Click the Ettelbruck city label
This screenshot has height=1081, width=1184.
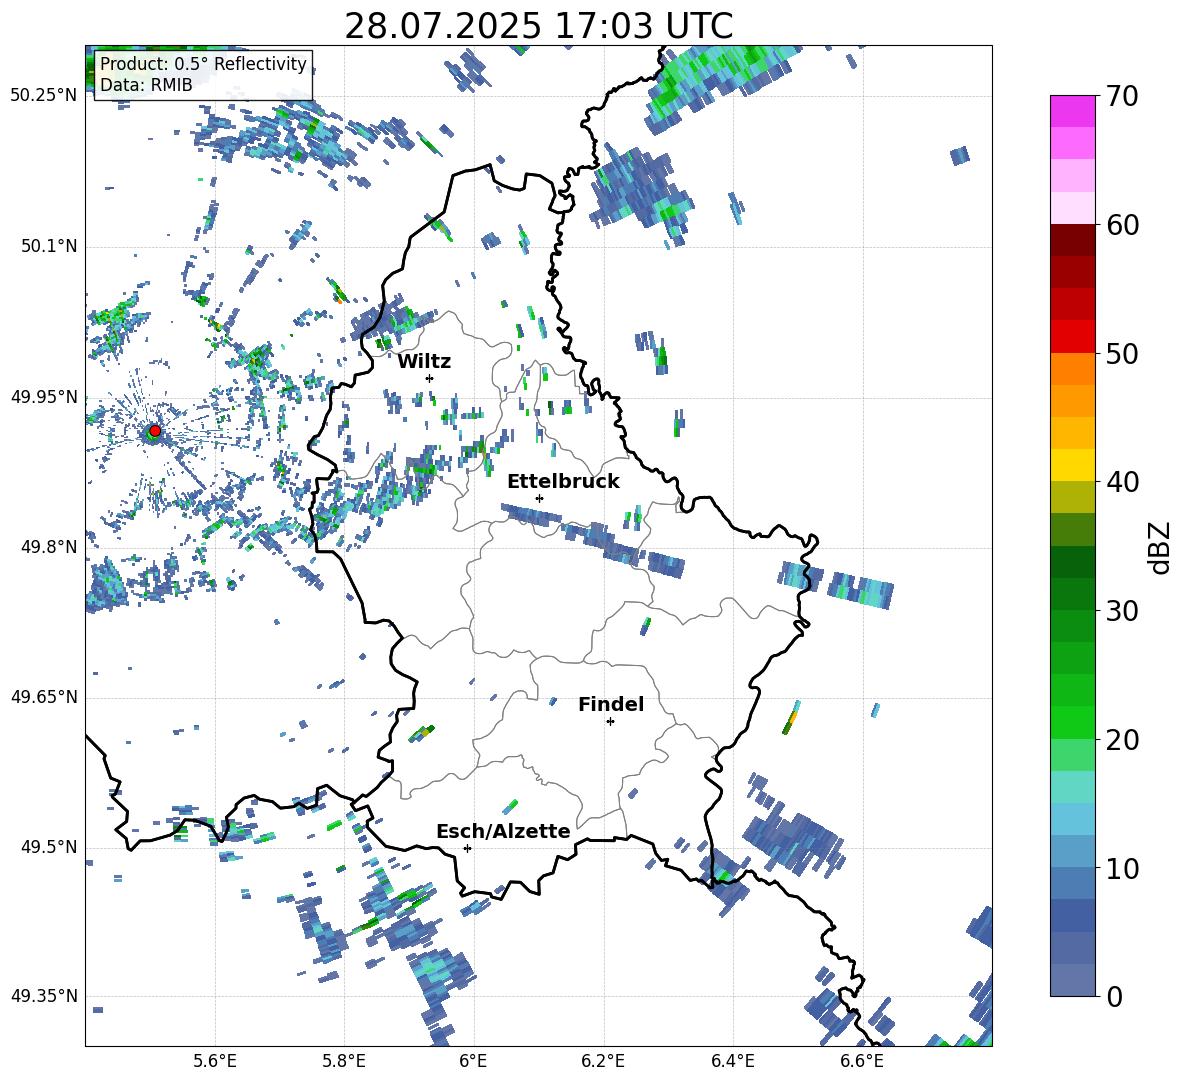563,482
